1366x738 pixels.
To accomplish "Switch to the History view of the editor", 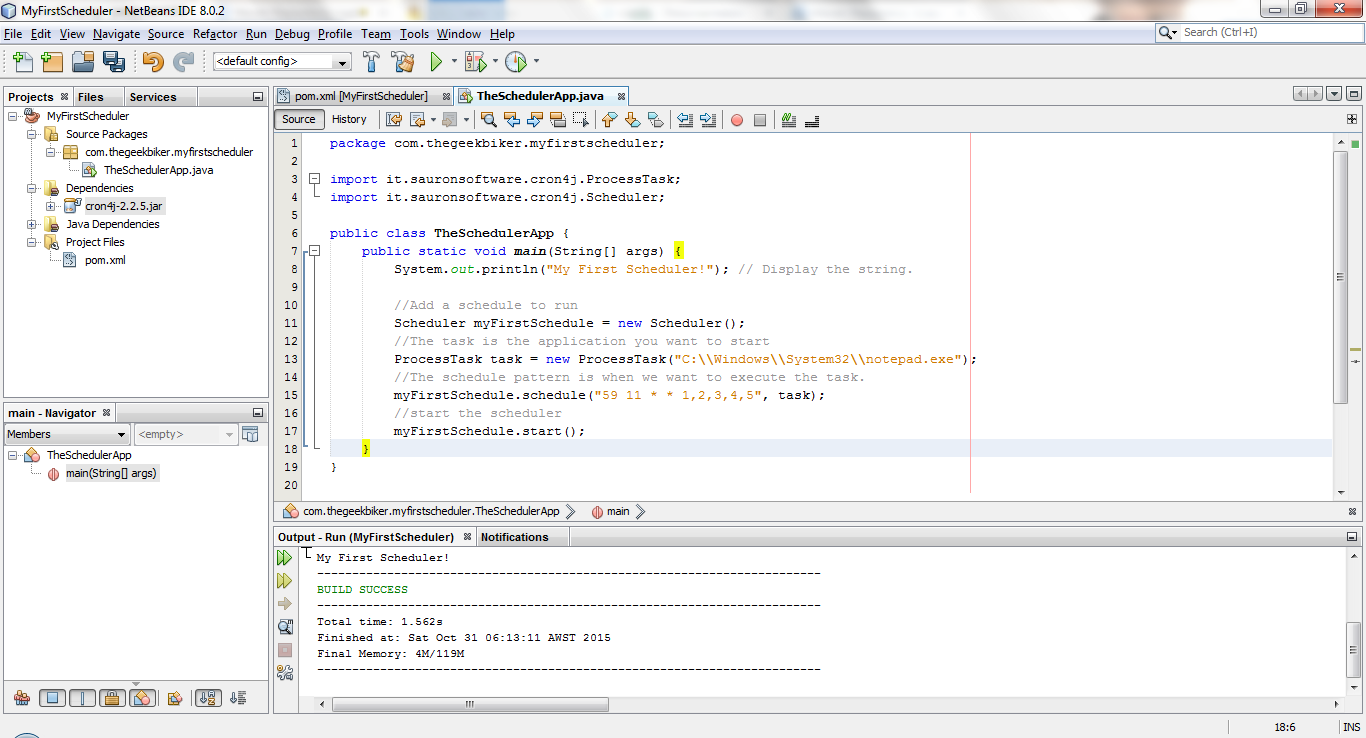I will 349,119.
